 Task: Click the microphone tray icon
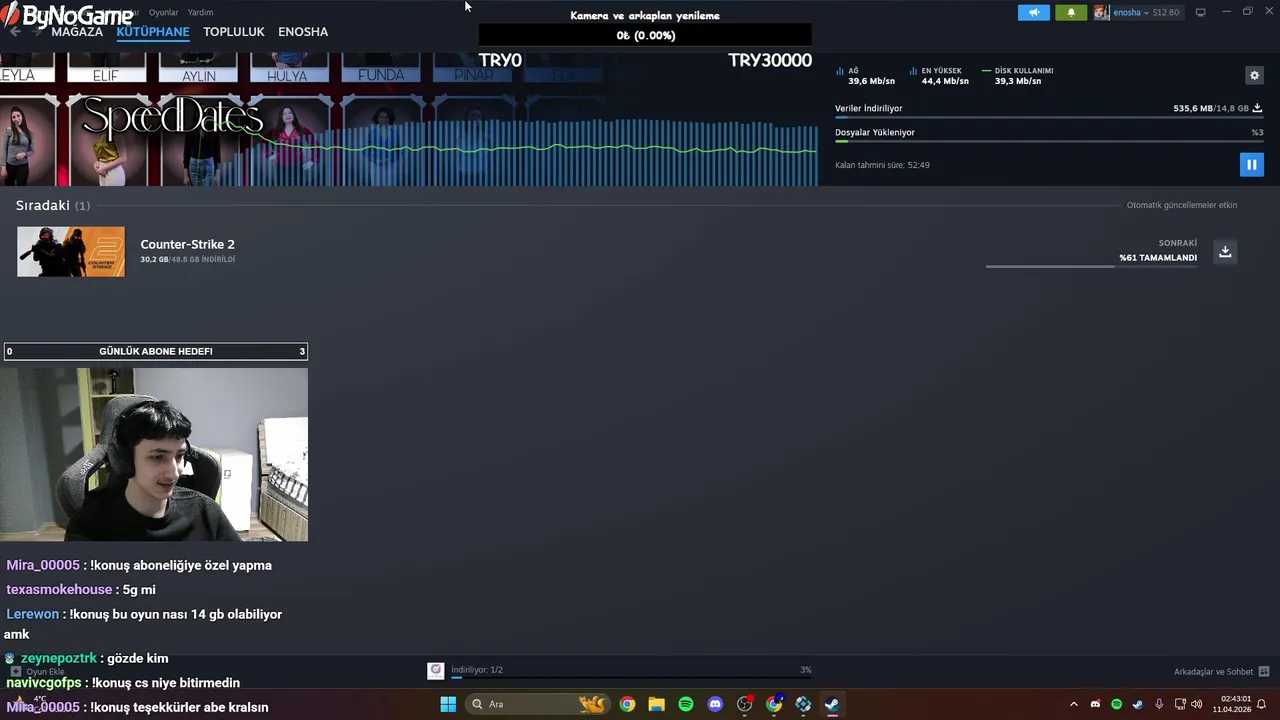pos(1159,704)
